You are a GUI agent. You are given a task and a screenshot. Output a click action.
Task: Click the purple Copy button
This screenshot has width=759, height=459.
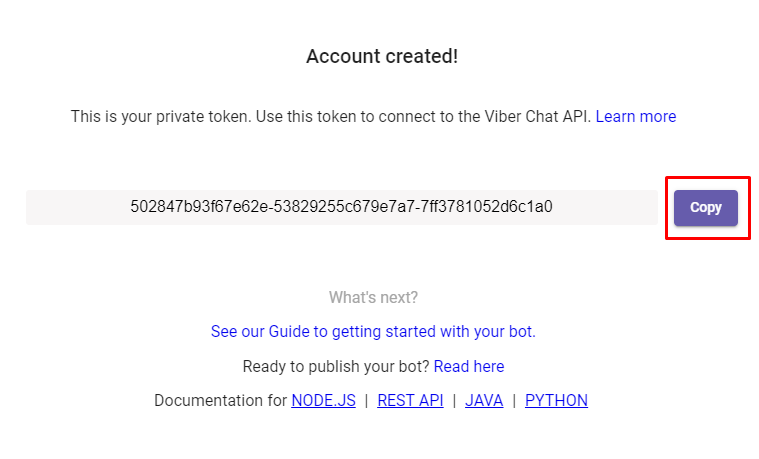point(705,208)
